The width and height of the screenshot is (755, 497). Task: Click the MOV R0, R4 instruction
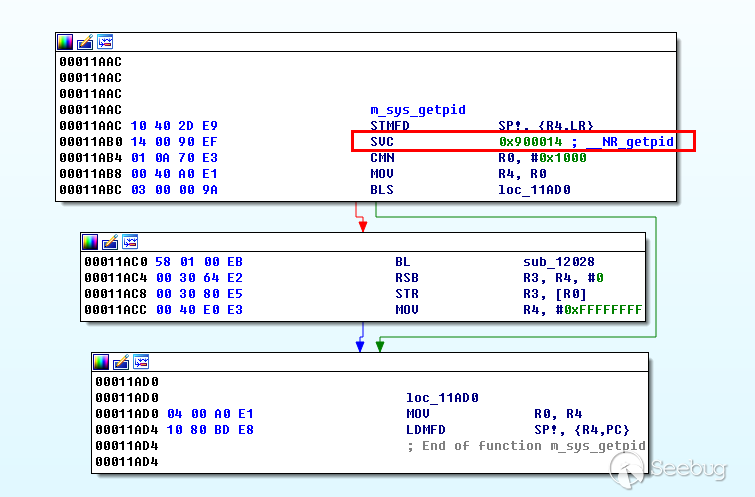(x=495, y=414)
